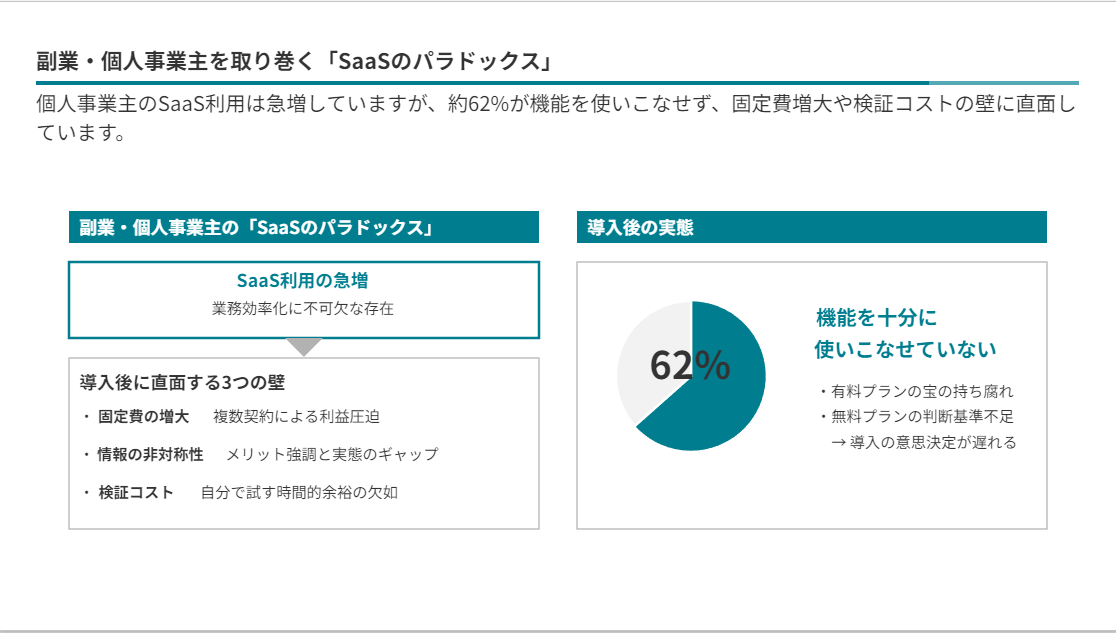The height and width of the screenshot is (633, 1116).
Task: Select text 自分で試す時間的余裕の欠如
Action: pyautogui.click(x=299, y=492)
